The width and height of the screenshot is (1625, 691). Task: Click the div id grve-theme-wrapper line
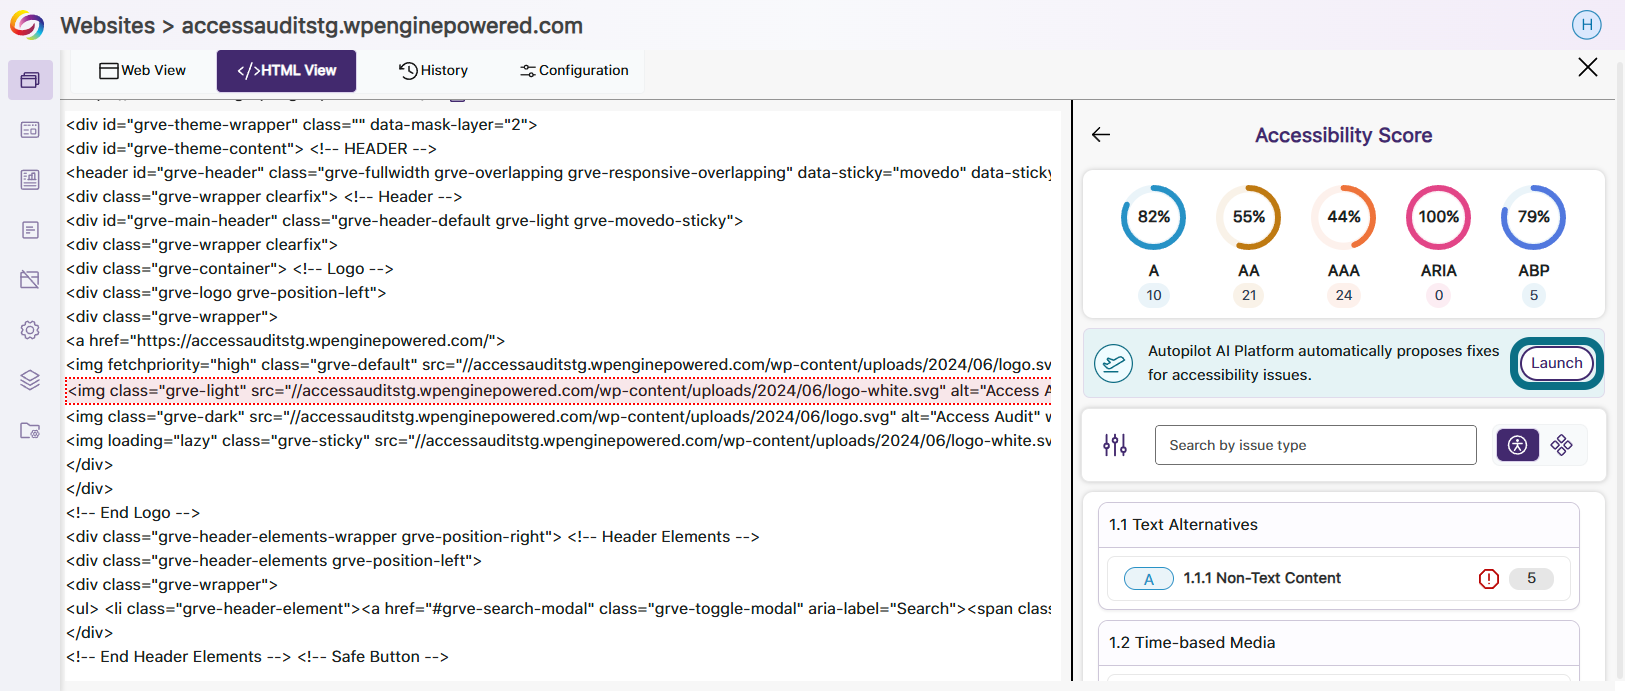[x=302, y=125]
